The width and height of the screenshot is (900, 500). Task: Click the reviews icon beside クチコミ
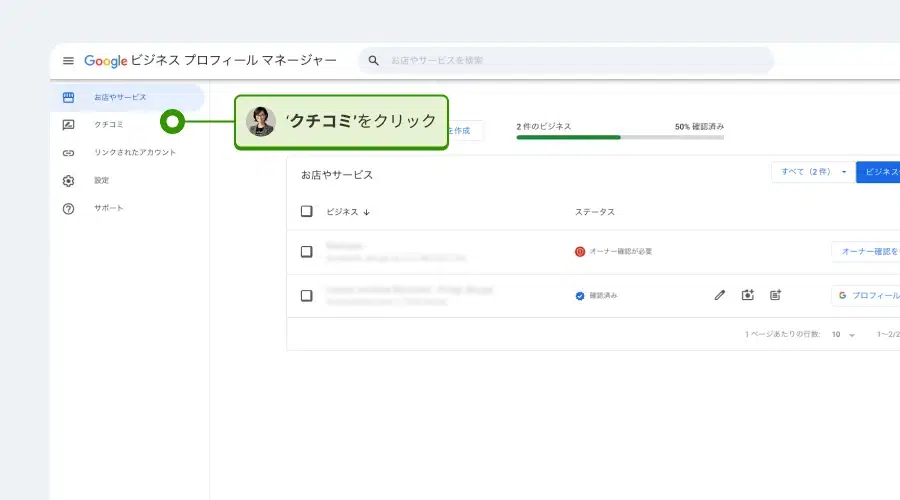(x=68, y=125)
